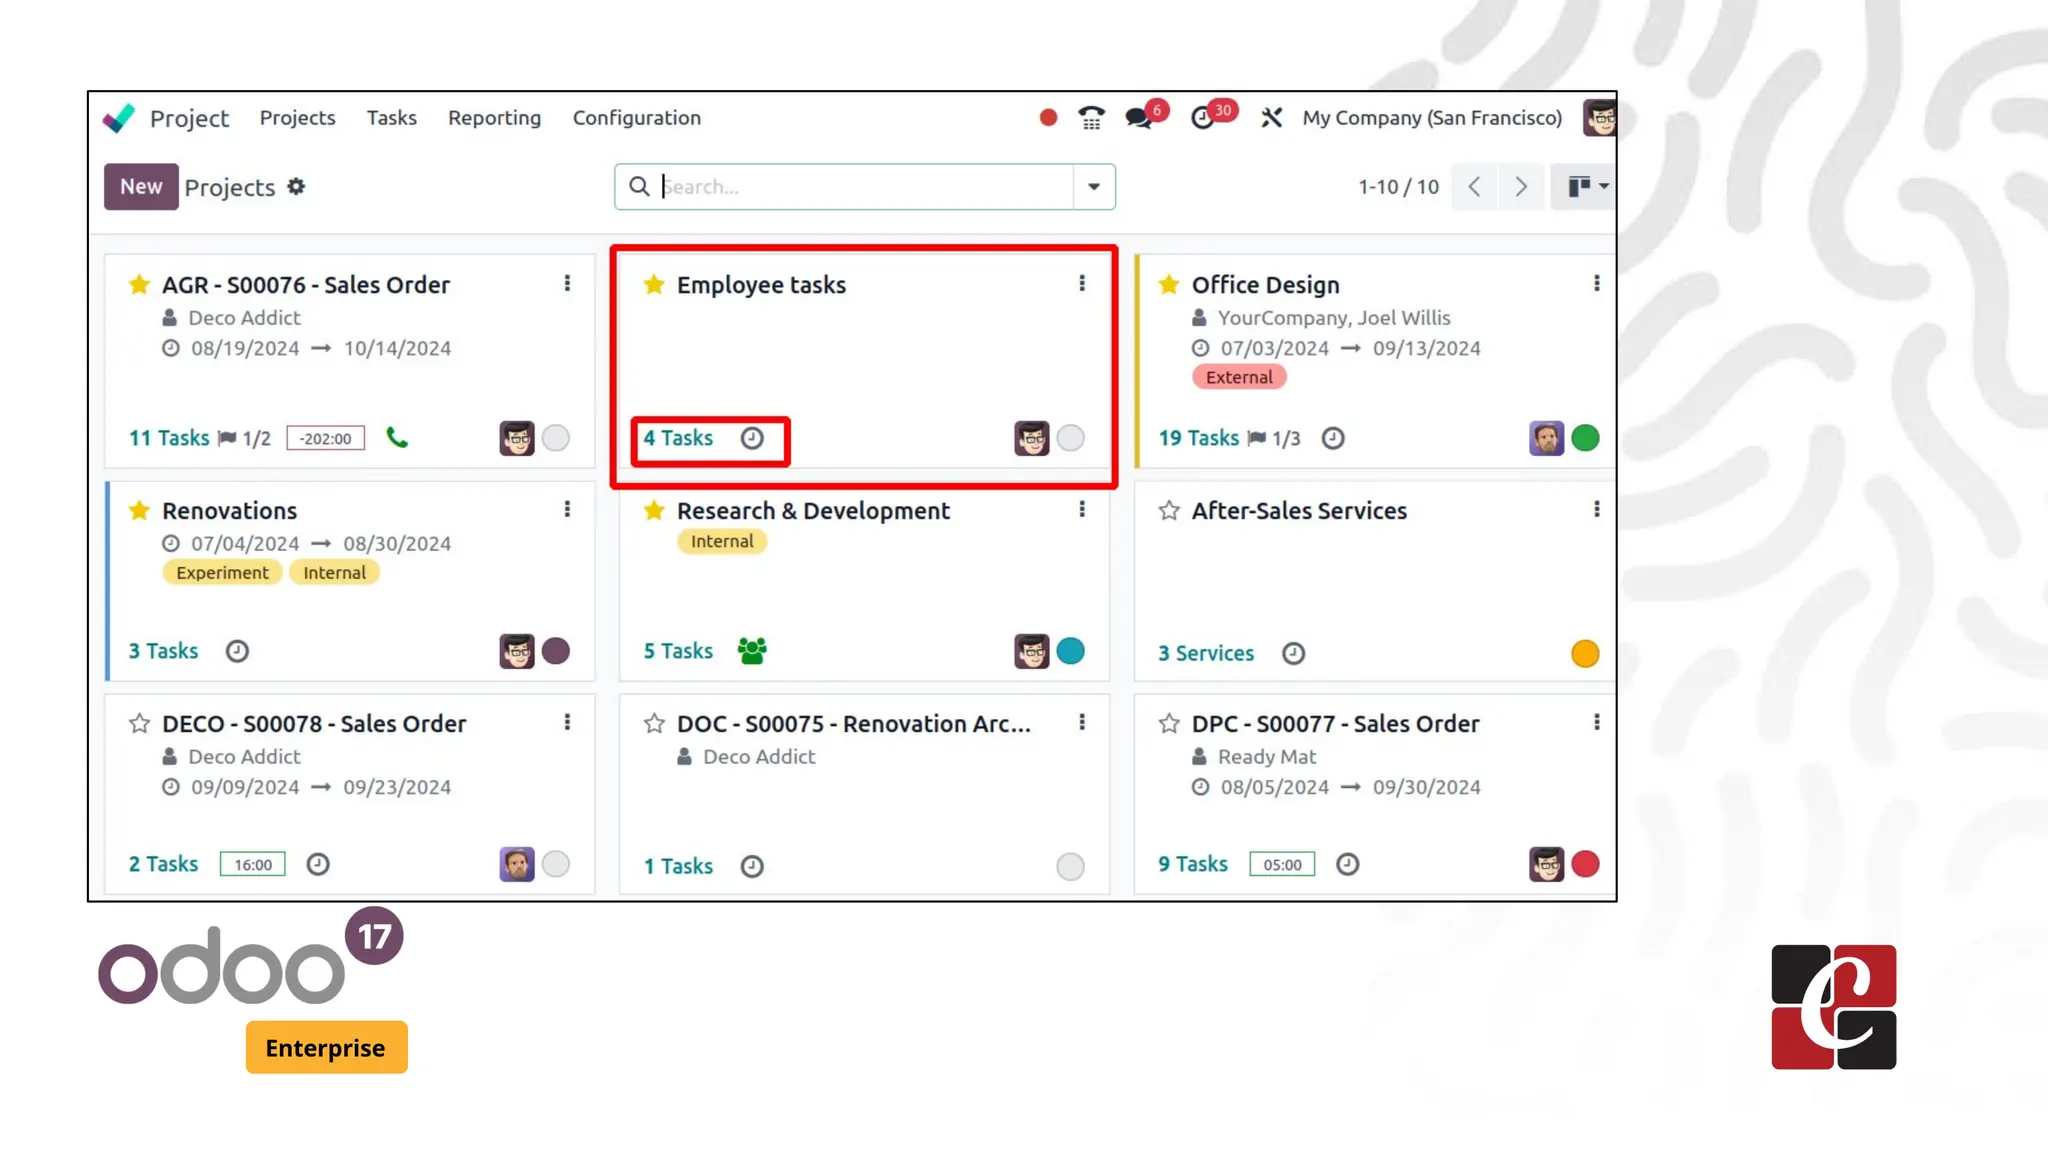This screenshot has width=2048, height=1152.
Task: Click the debug tools wrench icon
Action: [1271, 118]
